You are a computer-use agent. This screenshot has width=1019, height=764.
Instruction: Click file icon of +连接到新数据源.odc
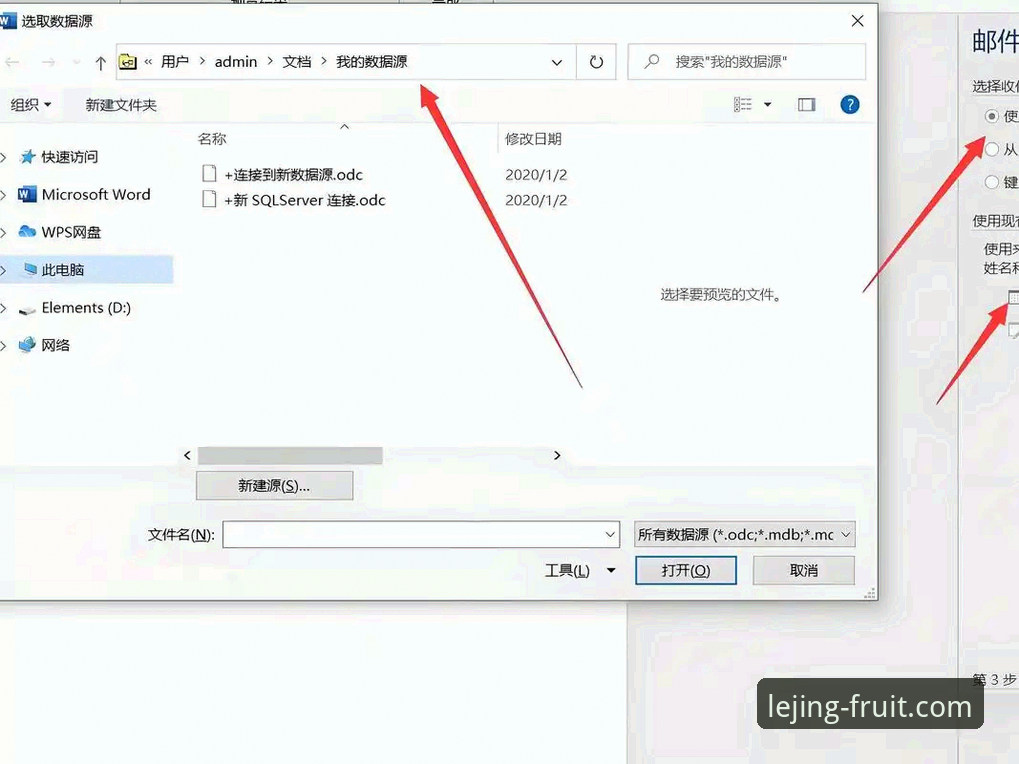pyautogui.click(x=209, y=173)
